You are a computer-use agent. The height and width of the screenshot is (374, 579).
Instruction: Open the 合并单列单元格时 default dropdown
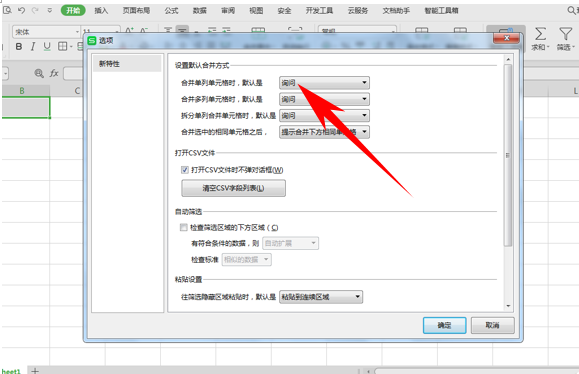(x=324, y=83)
